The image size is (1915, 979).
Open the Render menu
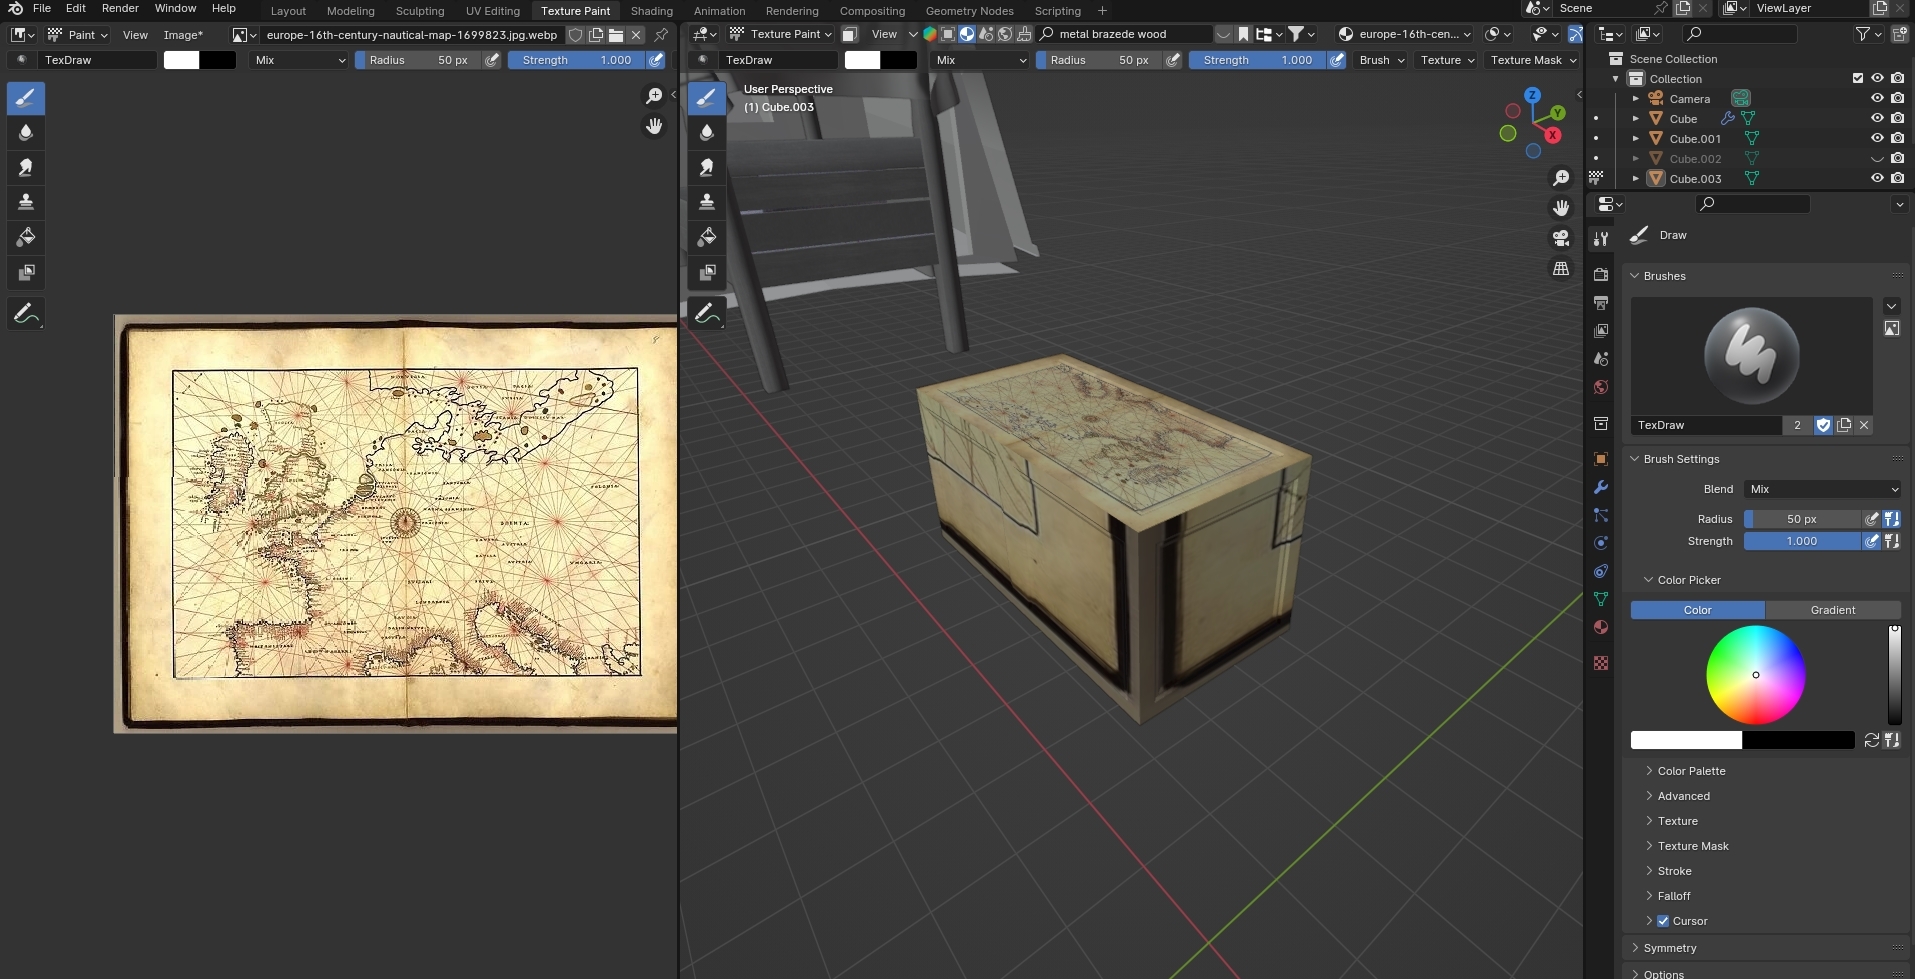[120, 8]
